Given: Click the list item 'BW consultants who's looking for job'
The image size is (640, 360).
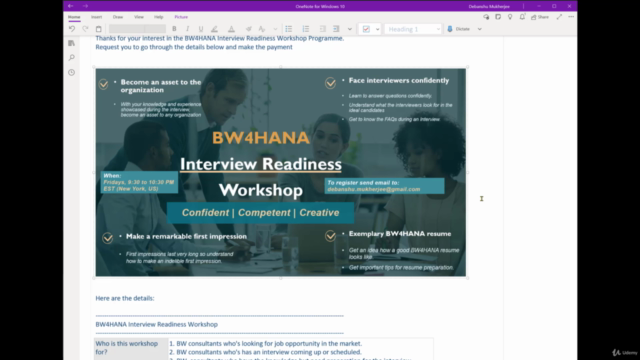Looking at the screenshot, I should (x=269, y=344).
